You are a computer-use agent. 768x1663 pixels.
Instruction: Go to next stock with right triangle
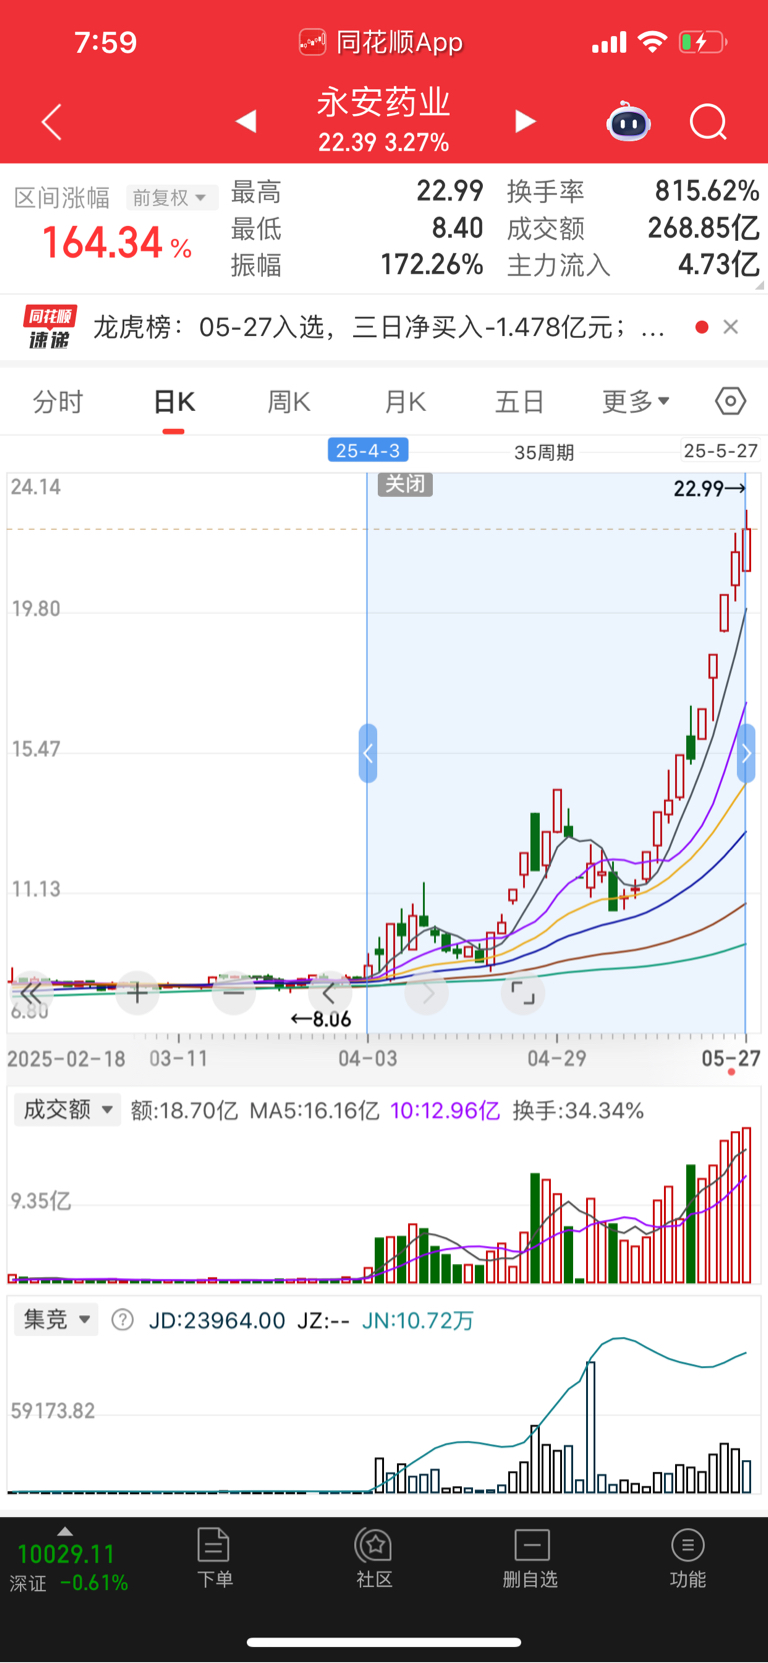525,122
